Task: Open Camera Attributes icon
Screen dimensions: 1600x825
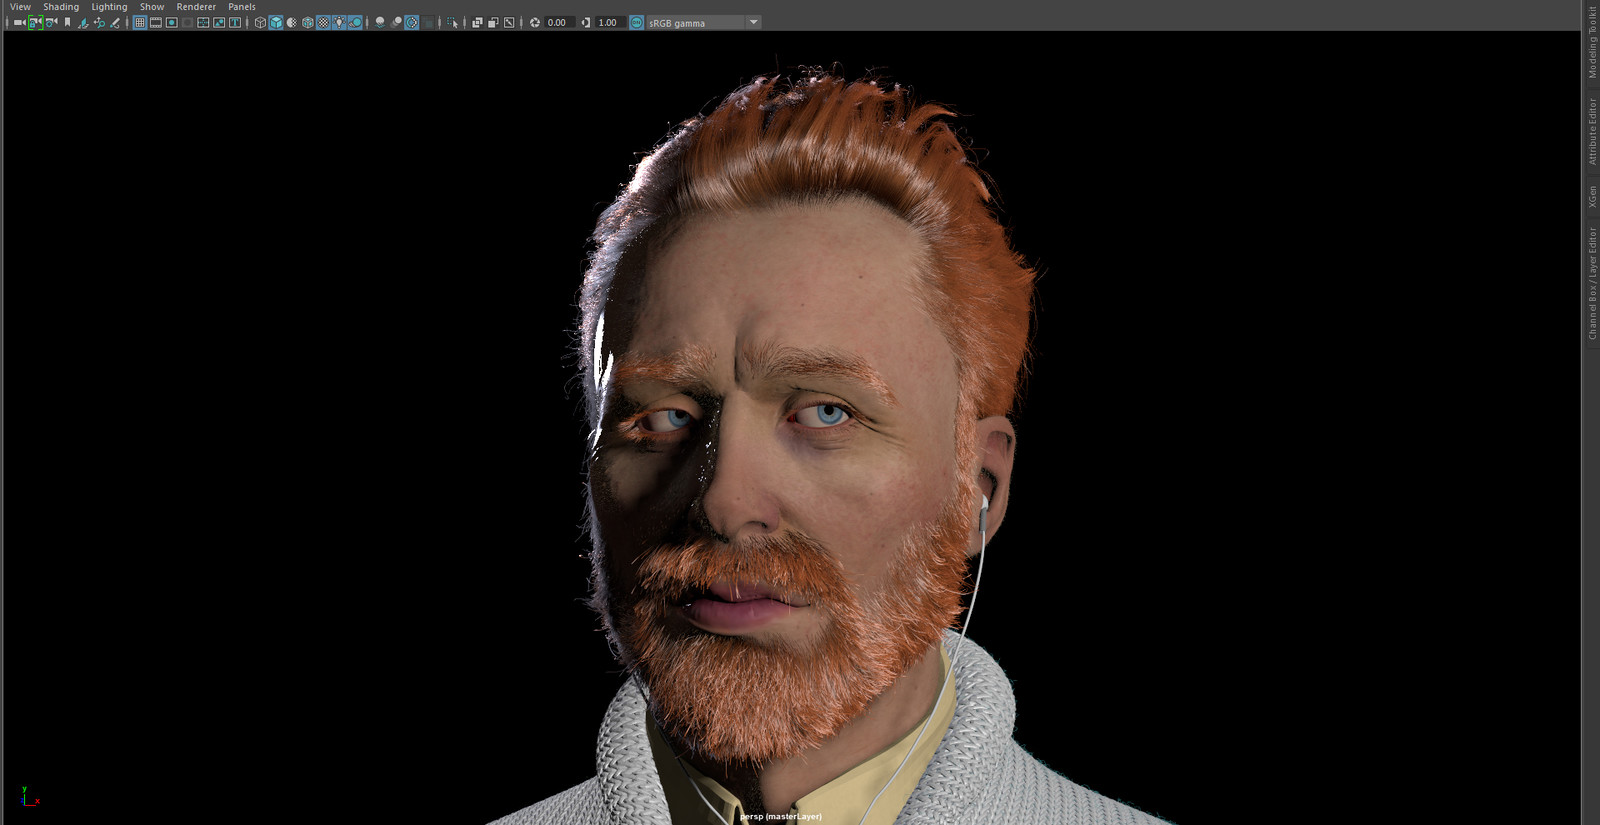Action: click(x=51, y=22)
